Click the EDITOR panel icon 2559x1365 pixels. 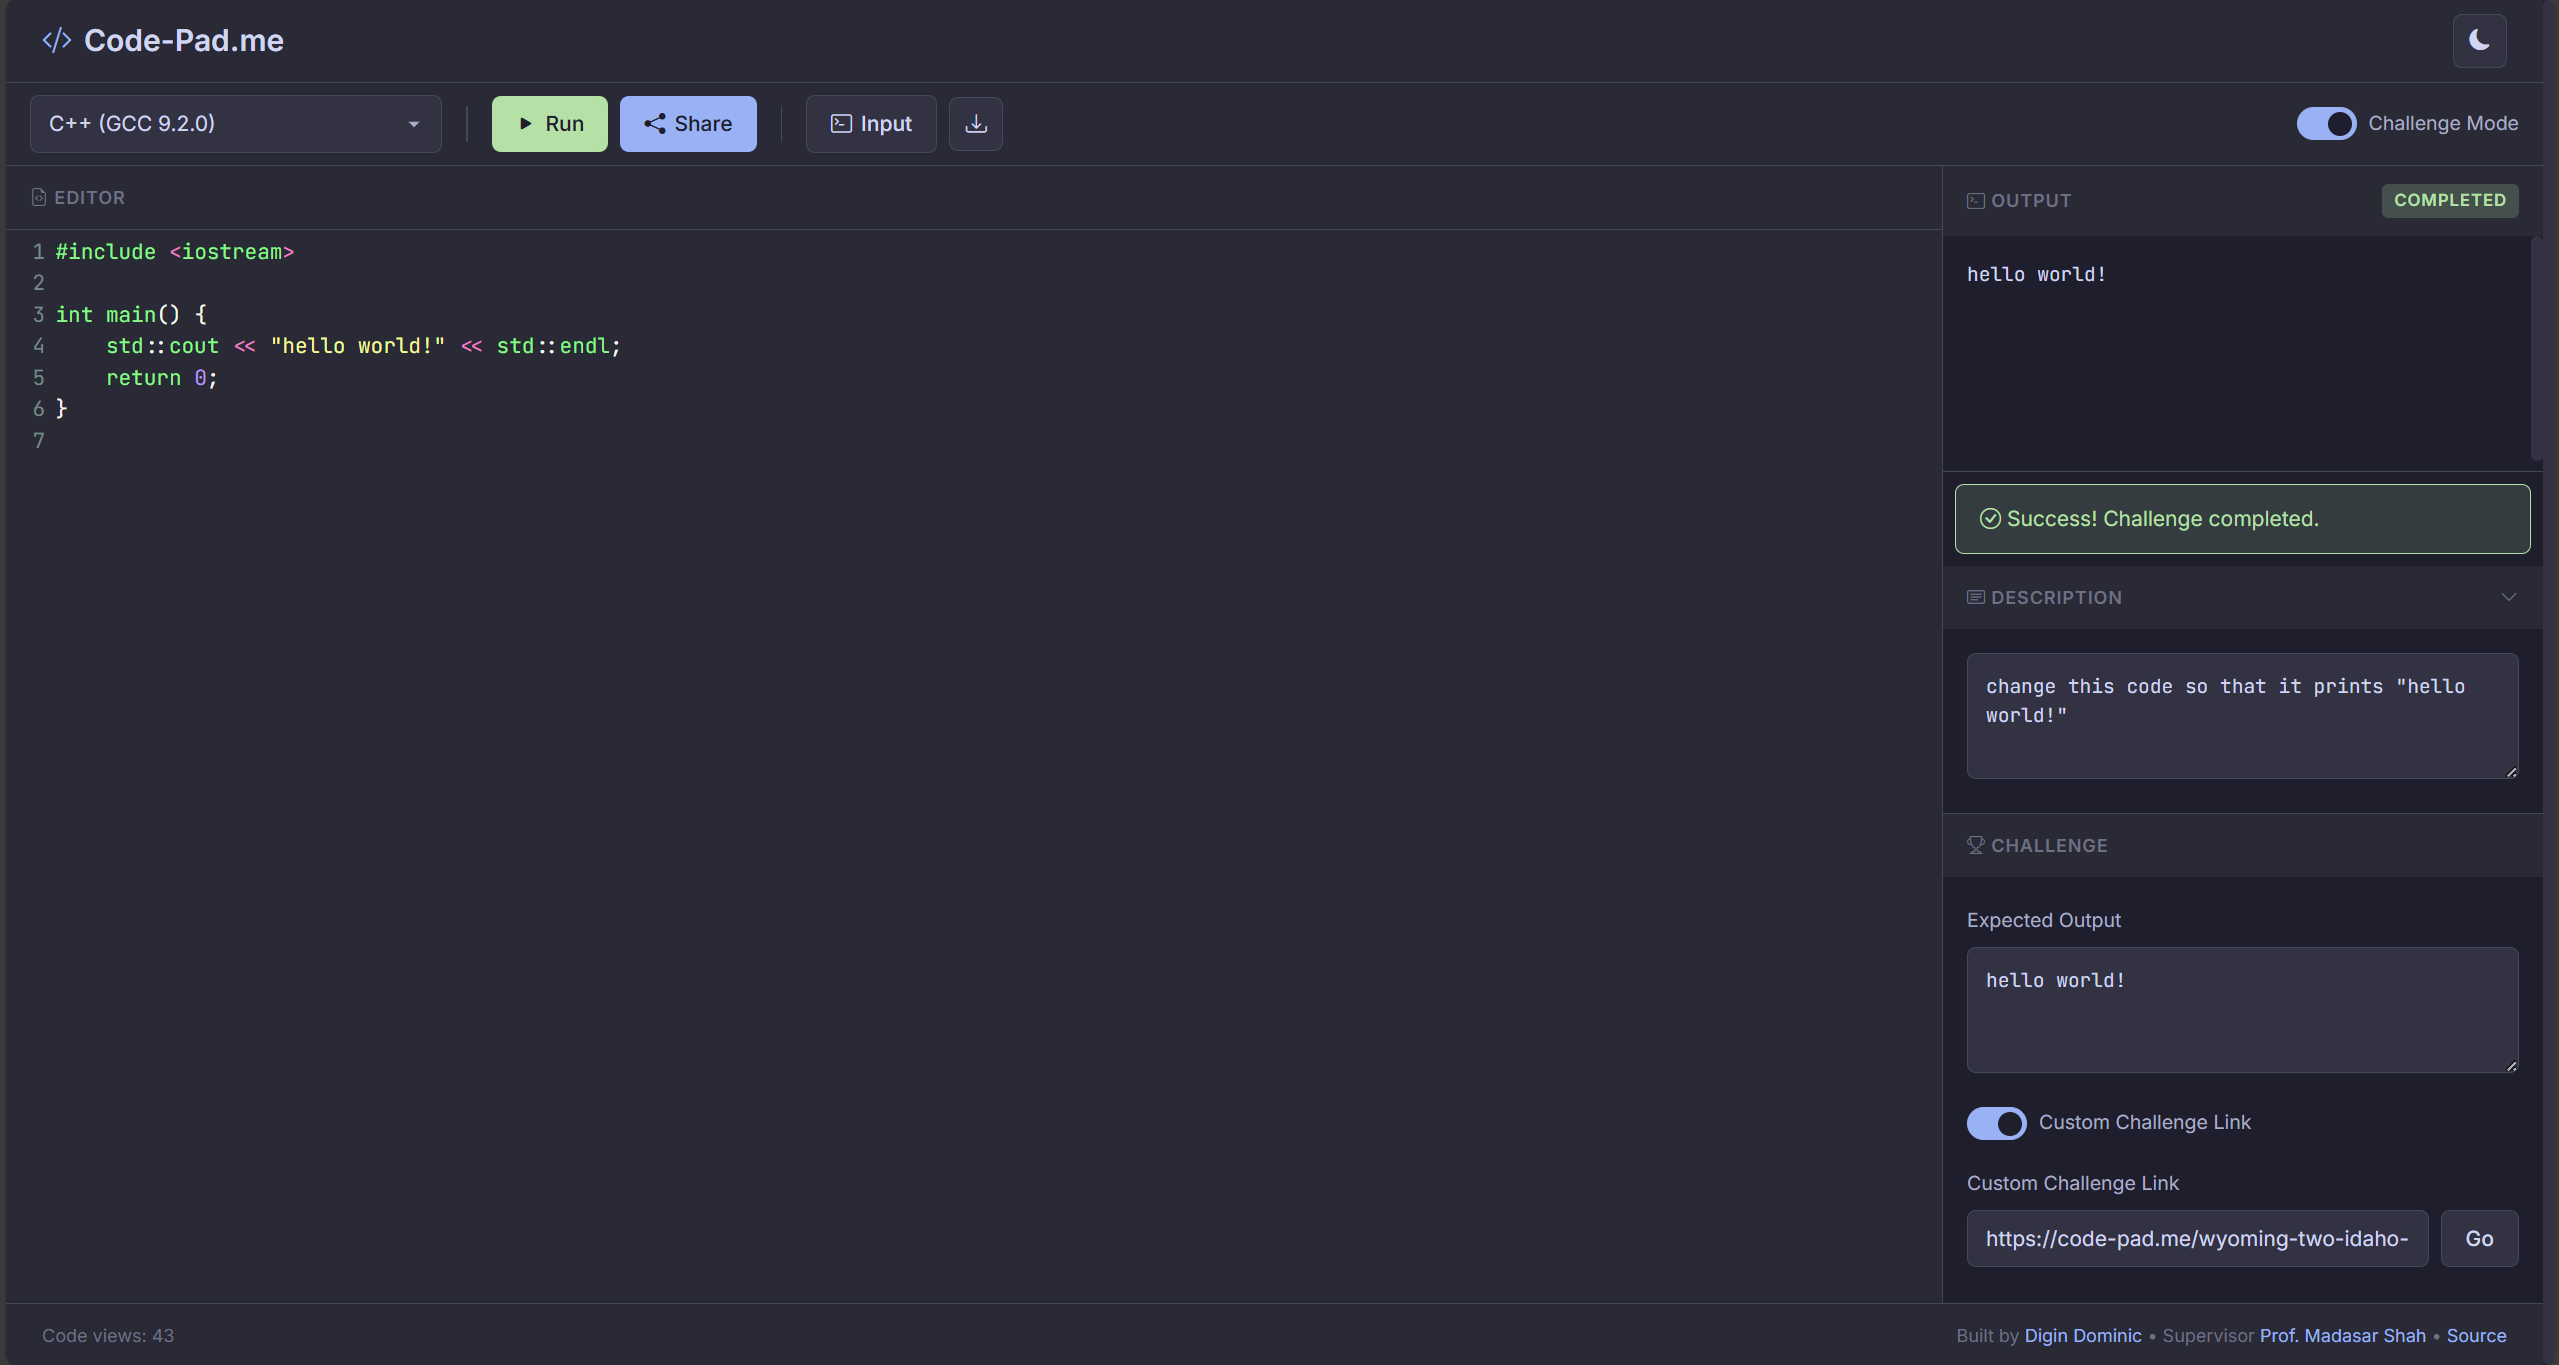39,197
